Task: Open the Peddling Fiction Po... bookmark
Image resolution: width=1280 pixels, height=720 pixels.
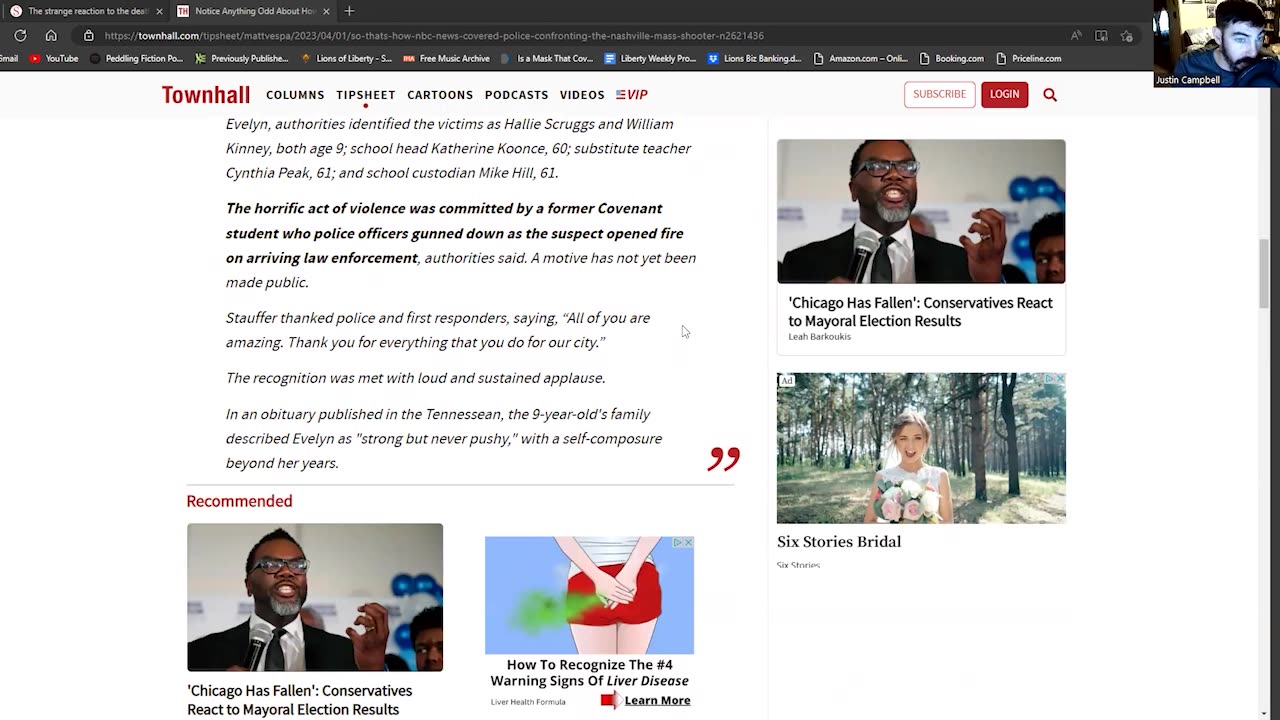Action: click(137, 58)
